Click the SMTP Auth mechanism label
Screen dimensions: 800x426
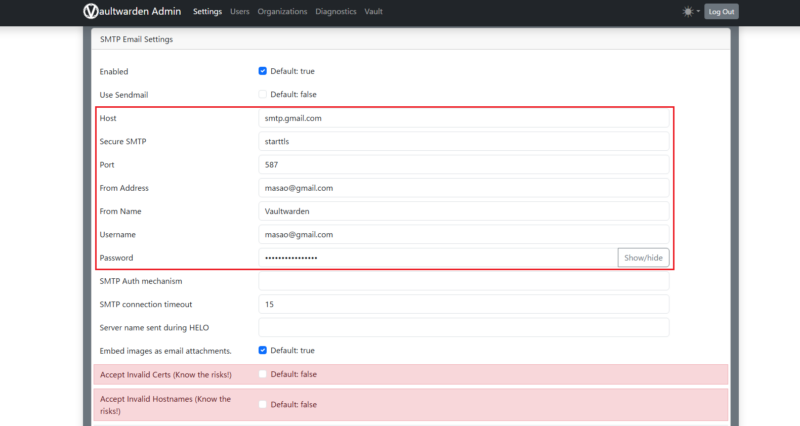(x=141, y=281)
